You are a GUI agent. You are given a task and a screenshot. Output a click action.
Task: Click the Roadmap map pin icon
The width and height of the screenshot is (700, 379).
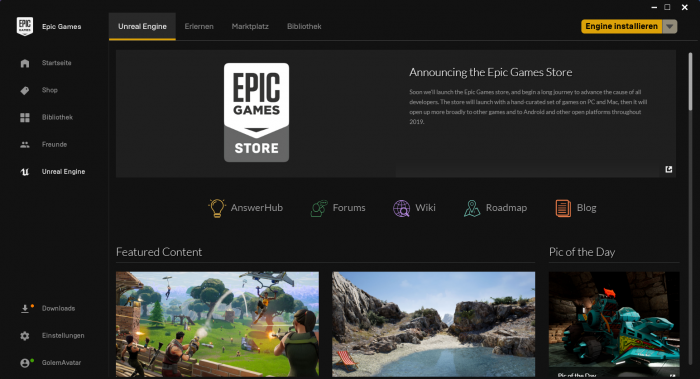click(472, 208)
